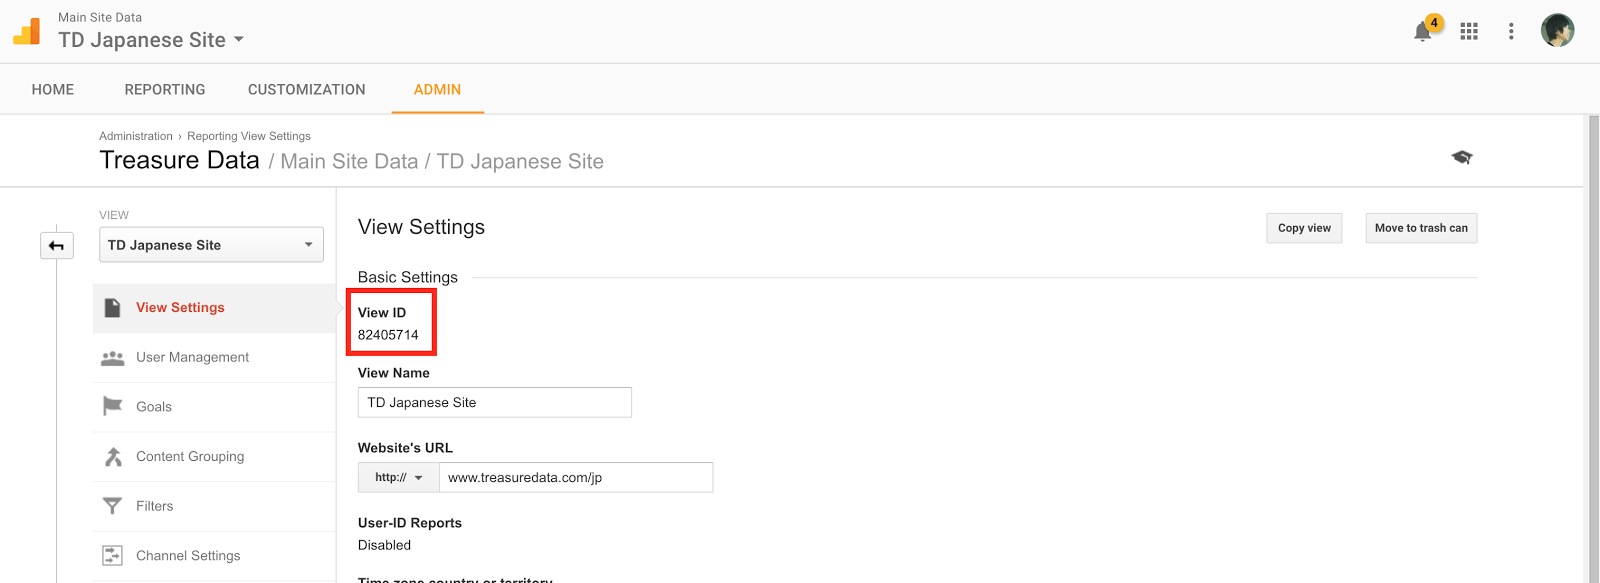Go to the HOME tab
The image size is (1600, 583).
[x=53, y=90]
